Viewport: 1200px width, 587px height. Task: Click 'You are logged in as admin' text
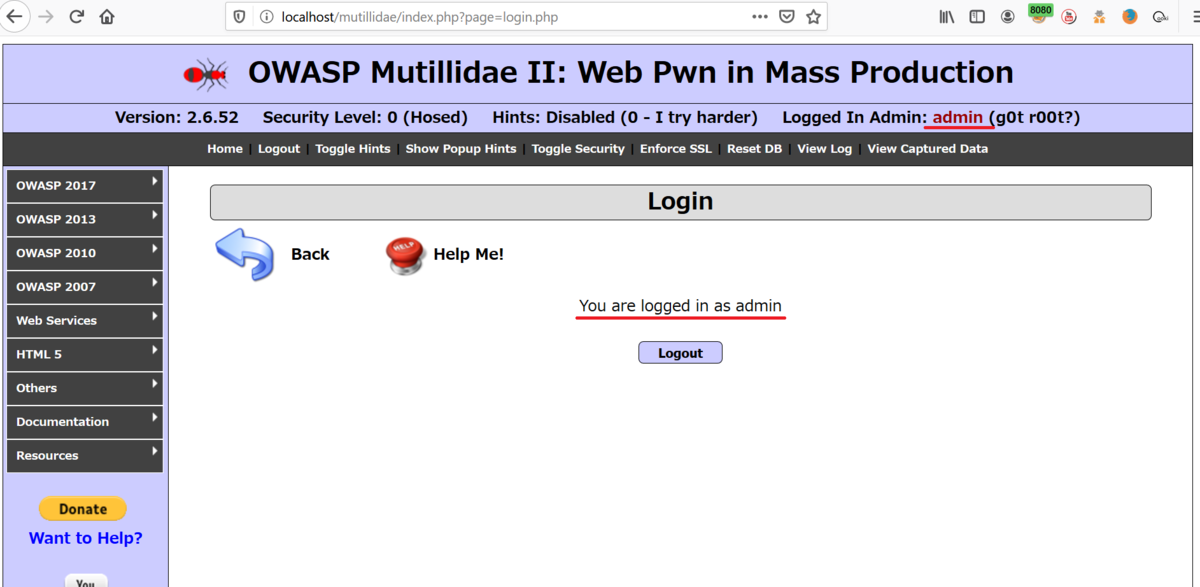point(680,306)
